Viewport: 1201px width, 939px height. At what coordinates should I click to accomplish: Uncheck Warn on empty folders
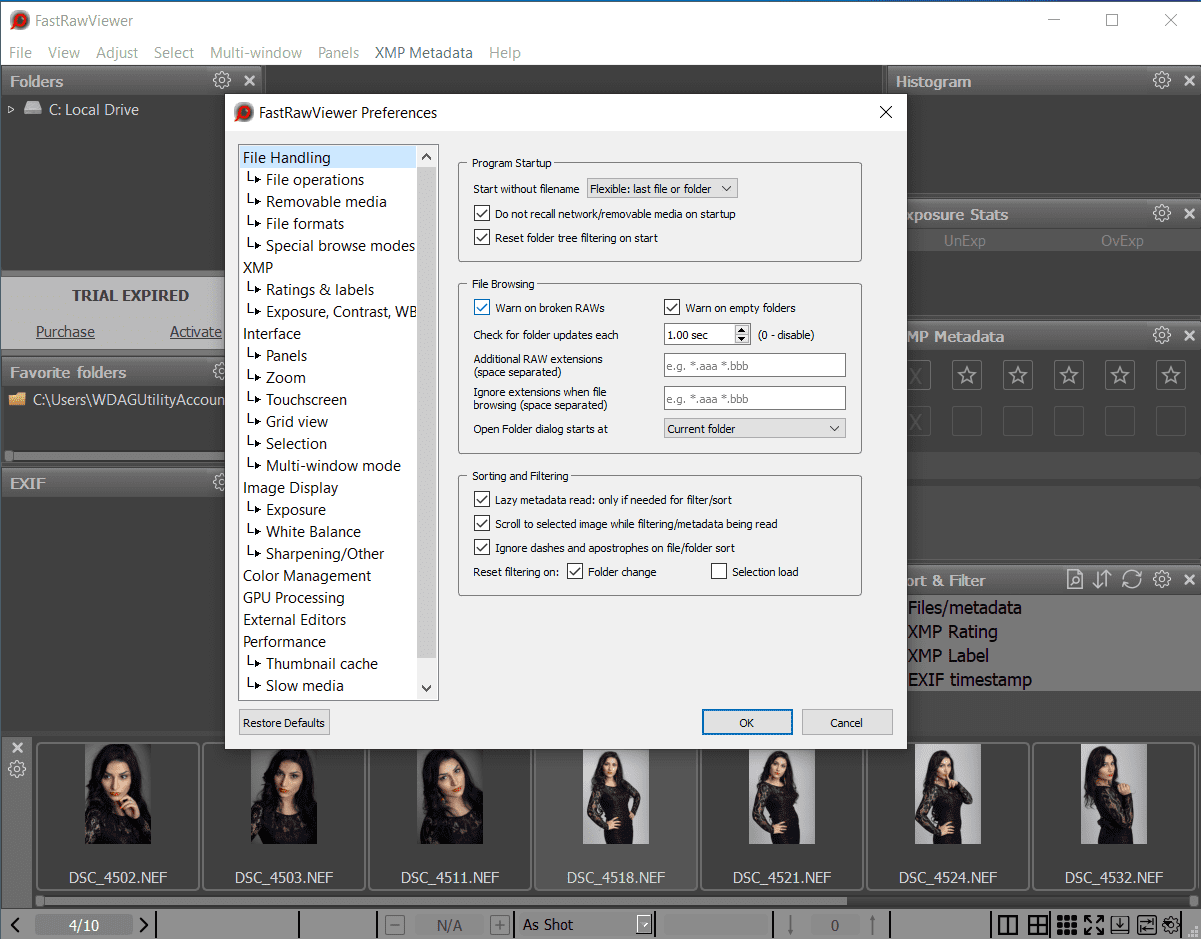pyautogui.click(x=672, y=308)
